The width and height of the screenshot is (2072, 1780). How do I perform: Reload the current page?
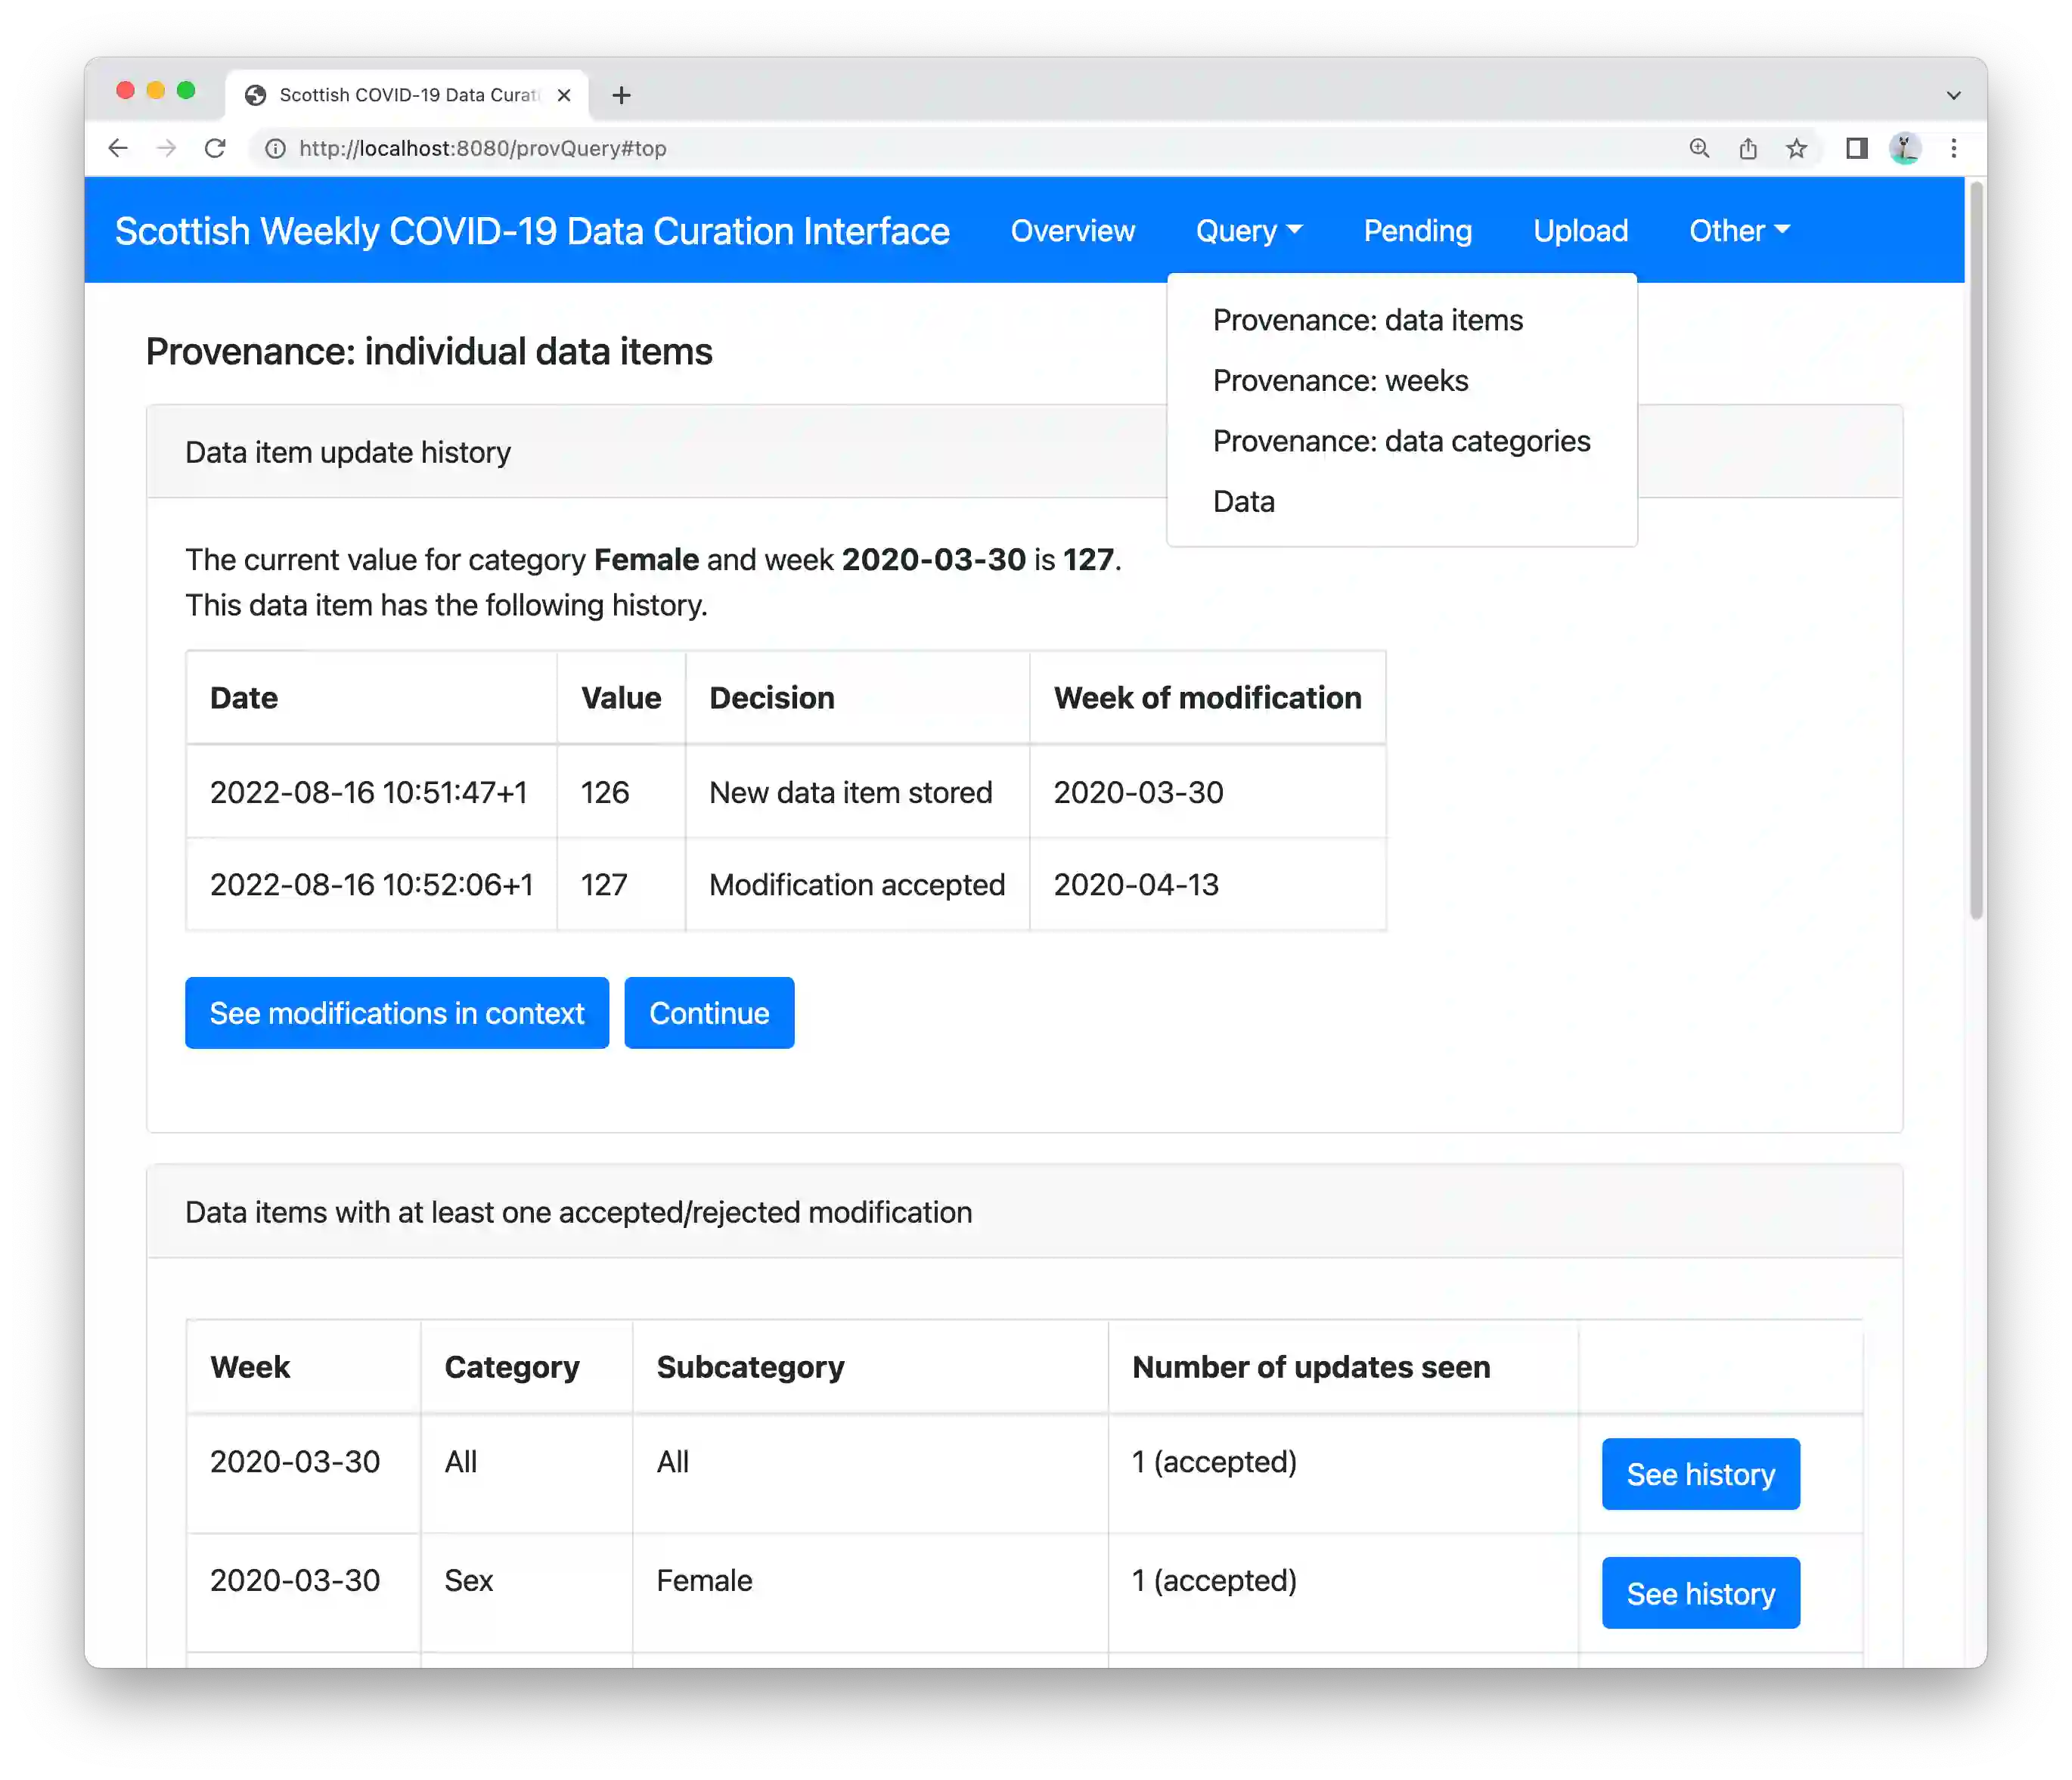(215, 149)
